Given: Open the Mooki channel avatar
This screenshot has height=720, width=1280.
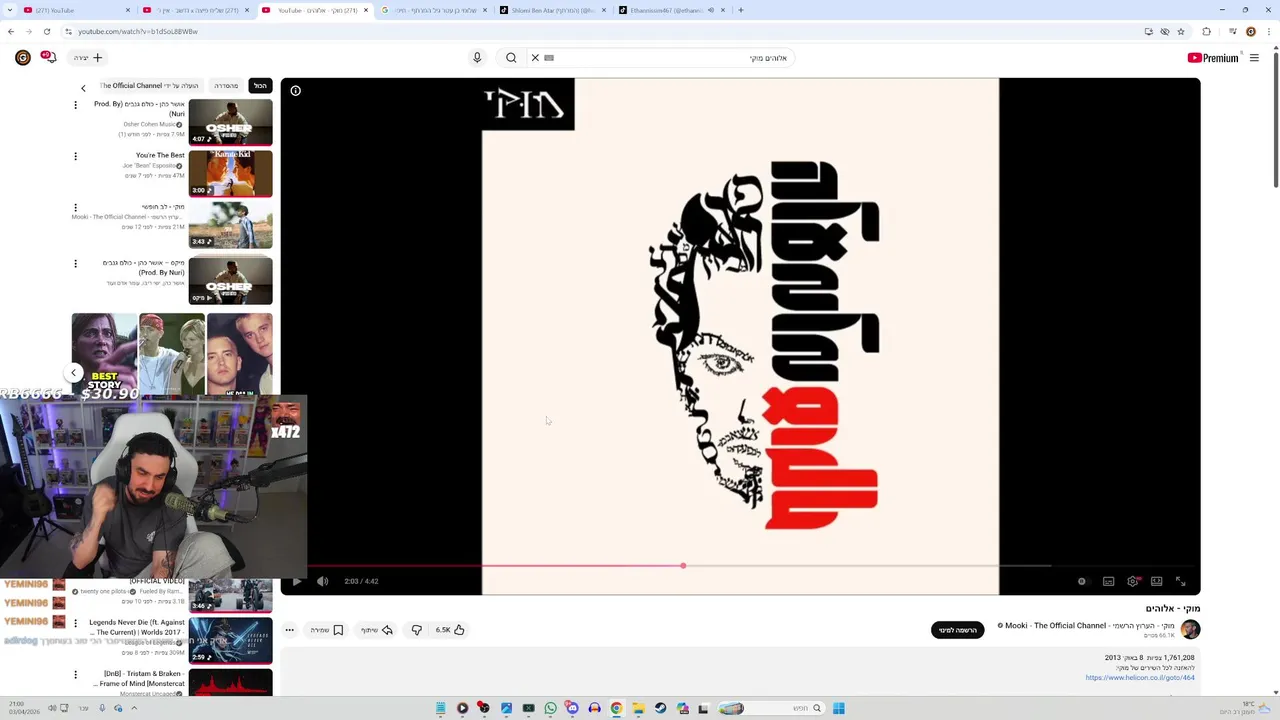Looking at the screenshot, I should pos(1190,629).
